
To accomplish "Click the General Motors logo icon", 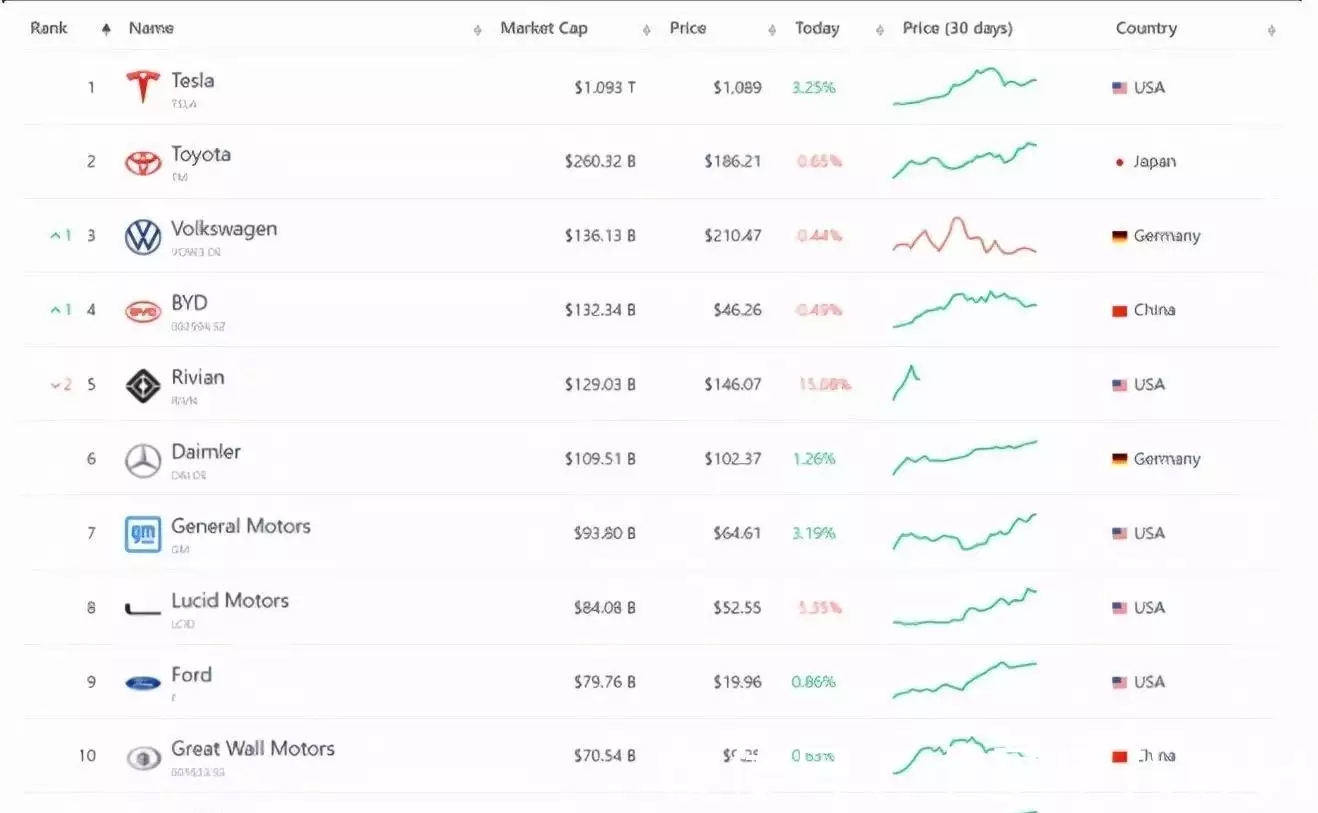I will (143, 535).
